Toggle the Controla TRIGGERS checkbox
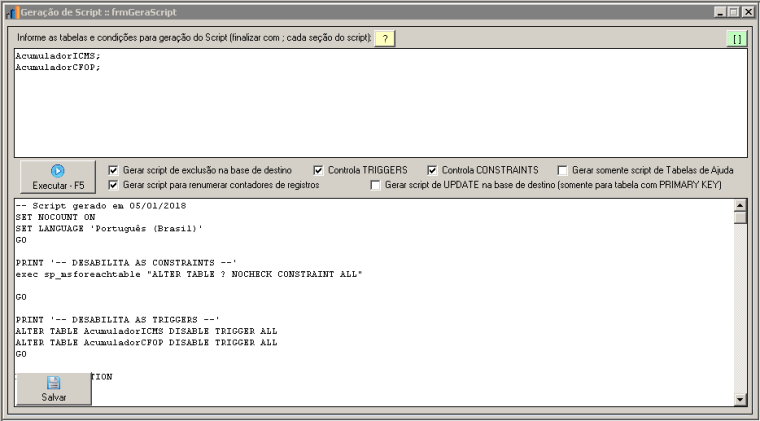The width and height of the screenshot is (760, 421). pyautogui.click(x=318, y=170)
